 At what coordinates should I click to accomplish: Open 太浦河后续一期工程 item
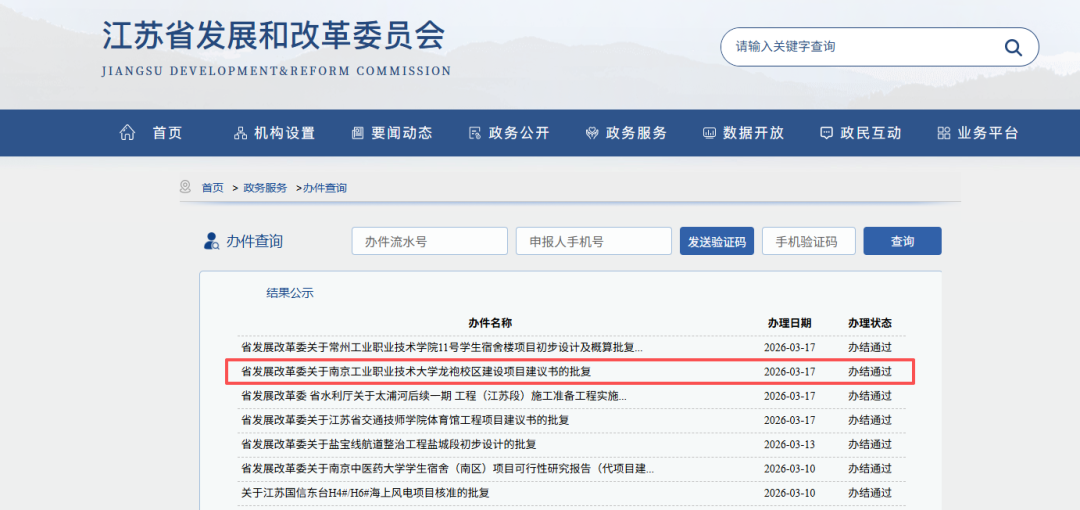point(434,396)
